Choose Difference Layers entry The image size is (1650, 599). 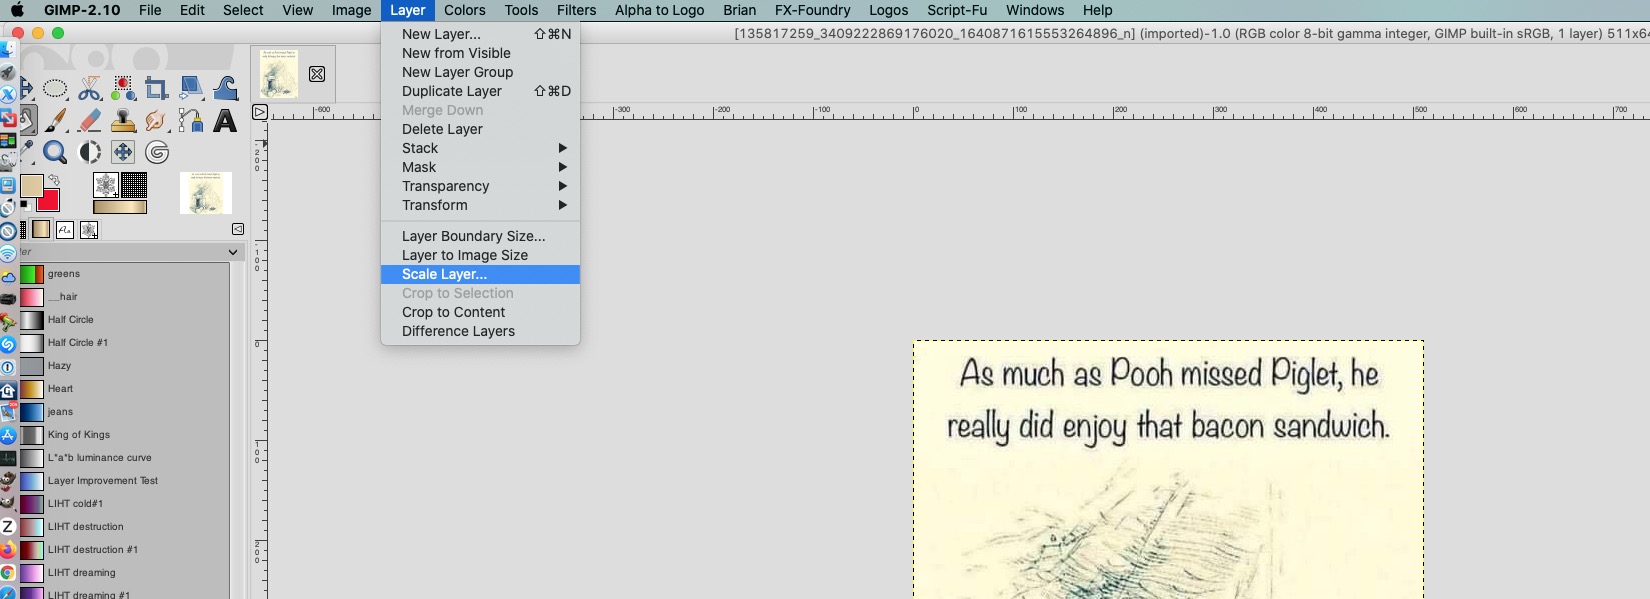pos(480,331)
